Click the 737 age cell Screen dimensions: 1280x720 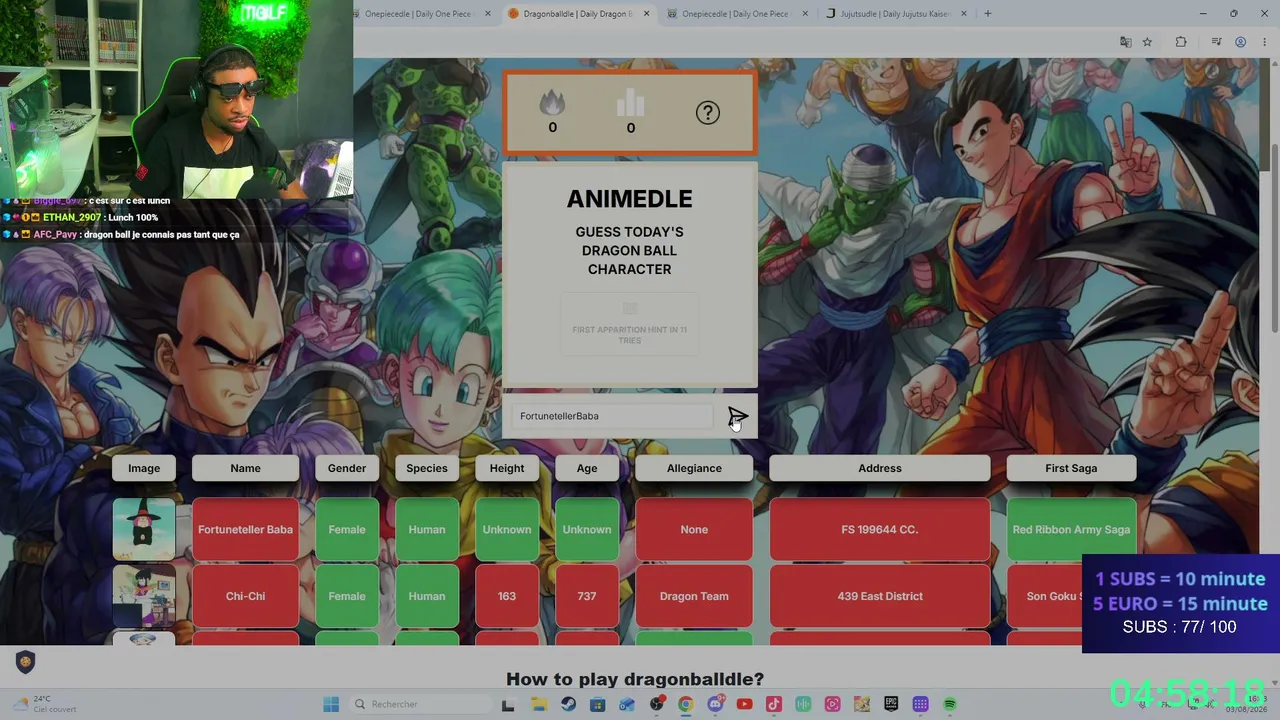tap(587, 596)
